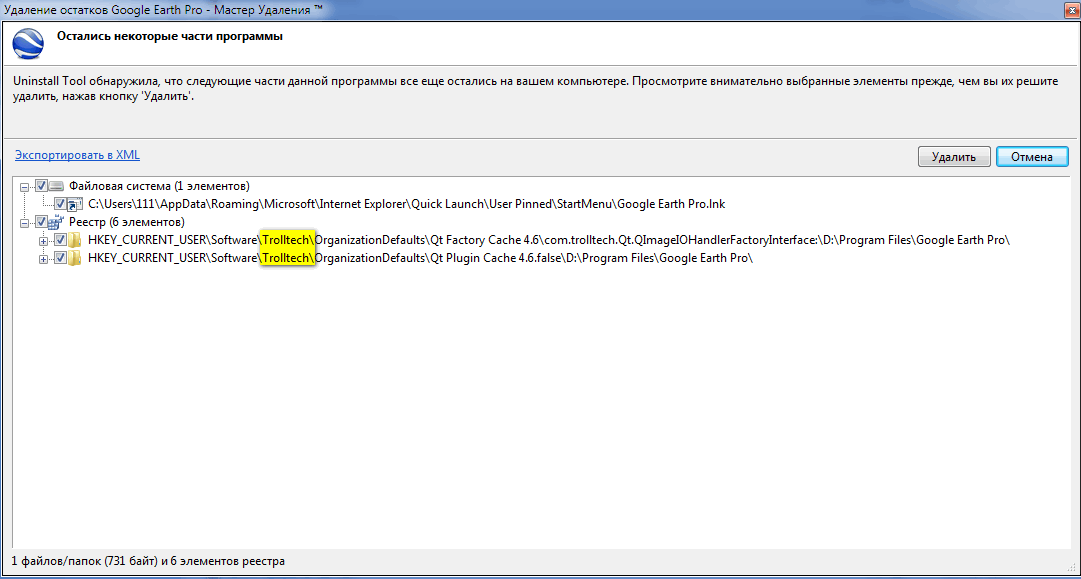Click the shortcut icon of Google Earth Pro.lnk
Image resolution: width=1081 pixels, height=579 pixels.
(75, 204)
